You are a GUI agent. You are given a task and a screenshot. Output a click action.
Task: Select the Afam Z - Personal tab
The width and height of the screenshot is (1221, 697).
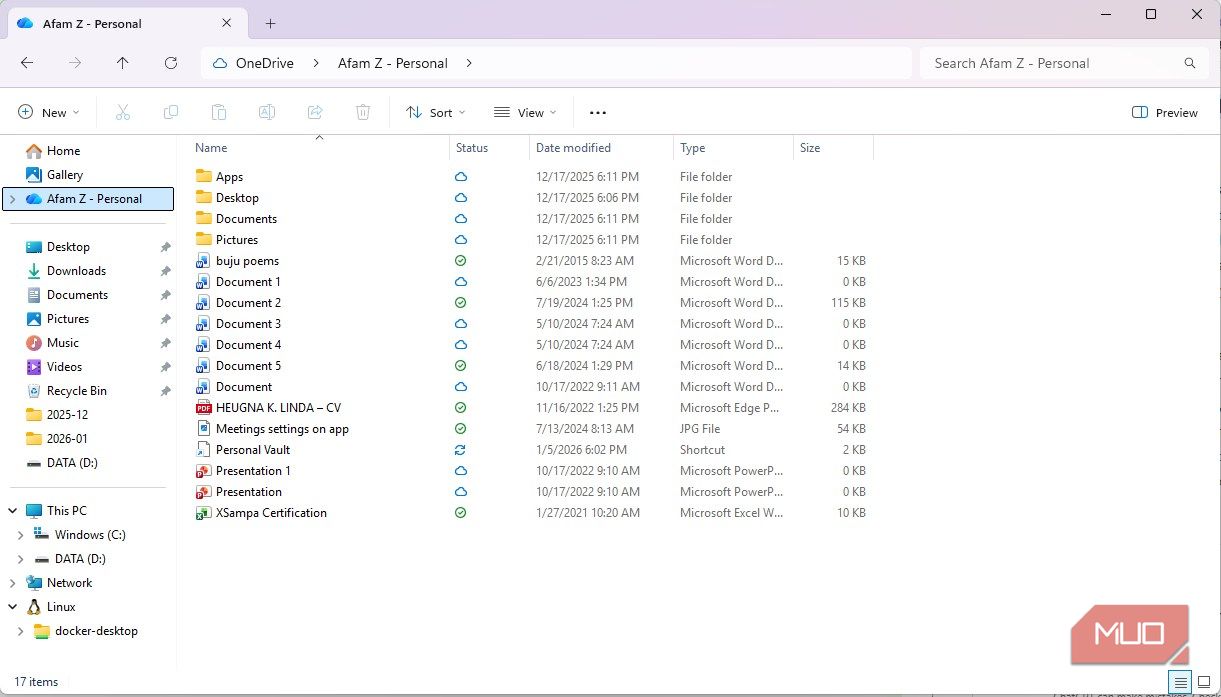click(x=126, y=23)
